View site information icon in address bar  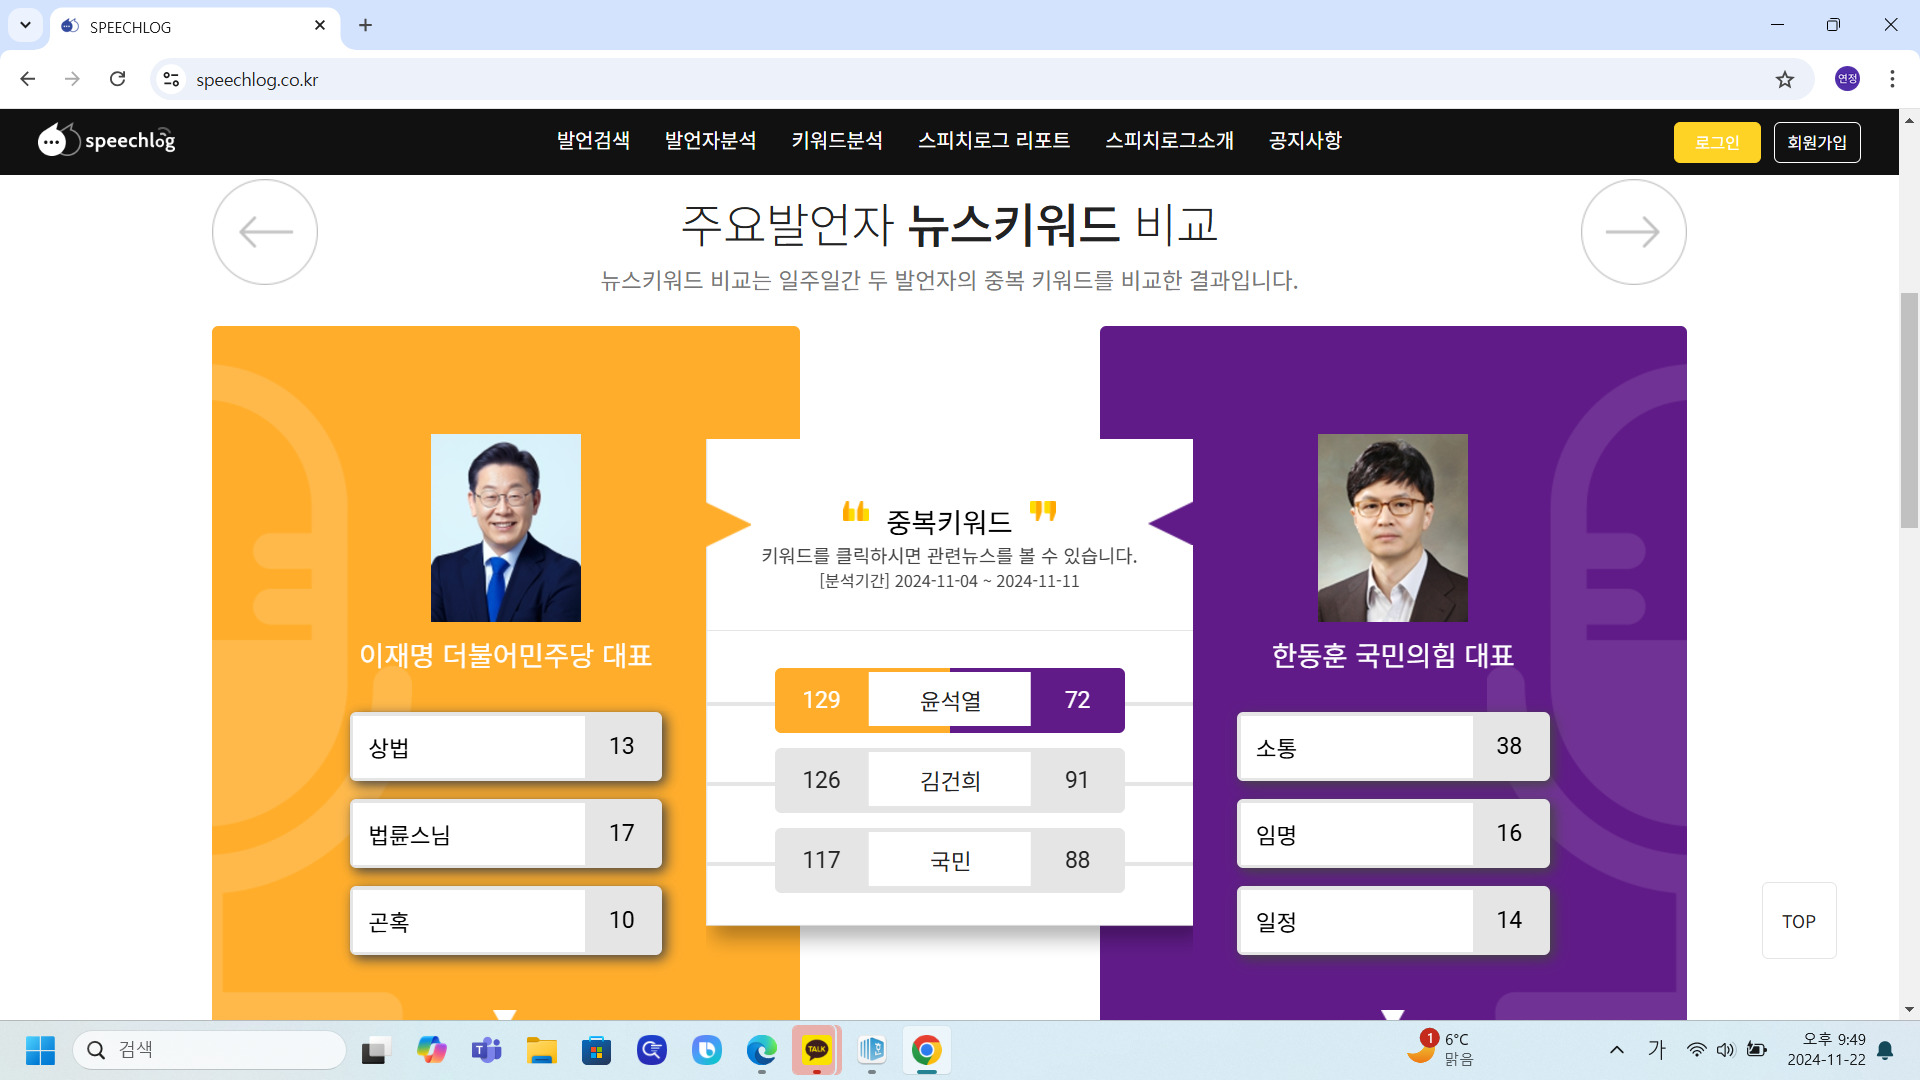pos(171,79)
